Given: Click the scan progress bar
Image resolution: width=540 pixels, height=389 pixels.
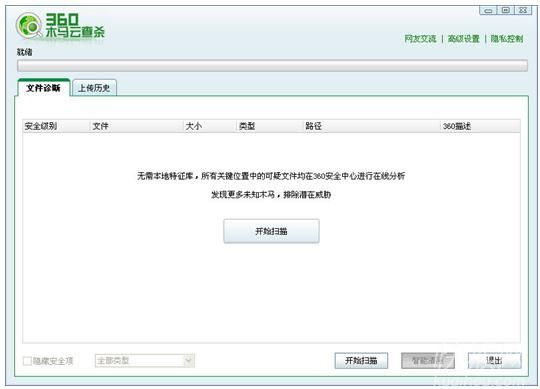Looking at the screenshot, I should tap(272, 66).
